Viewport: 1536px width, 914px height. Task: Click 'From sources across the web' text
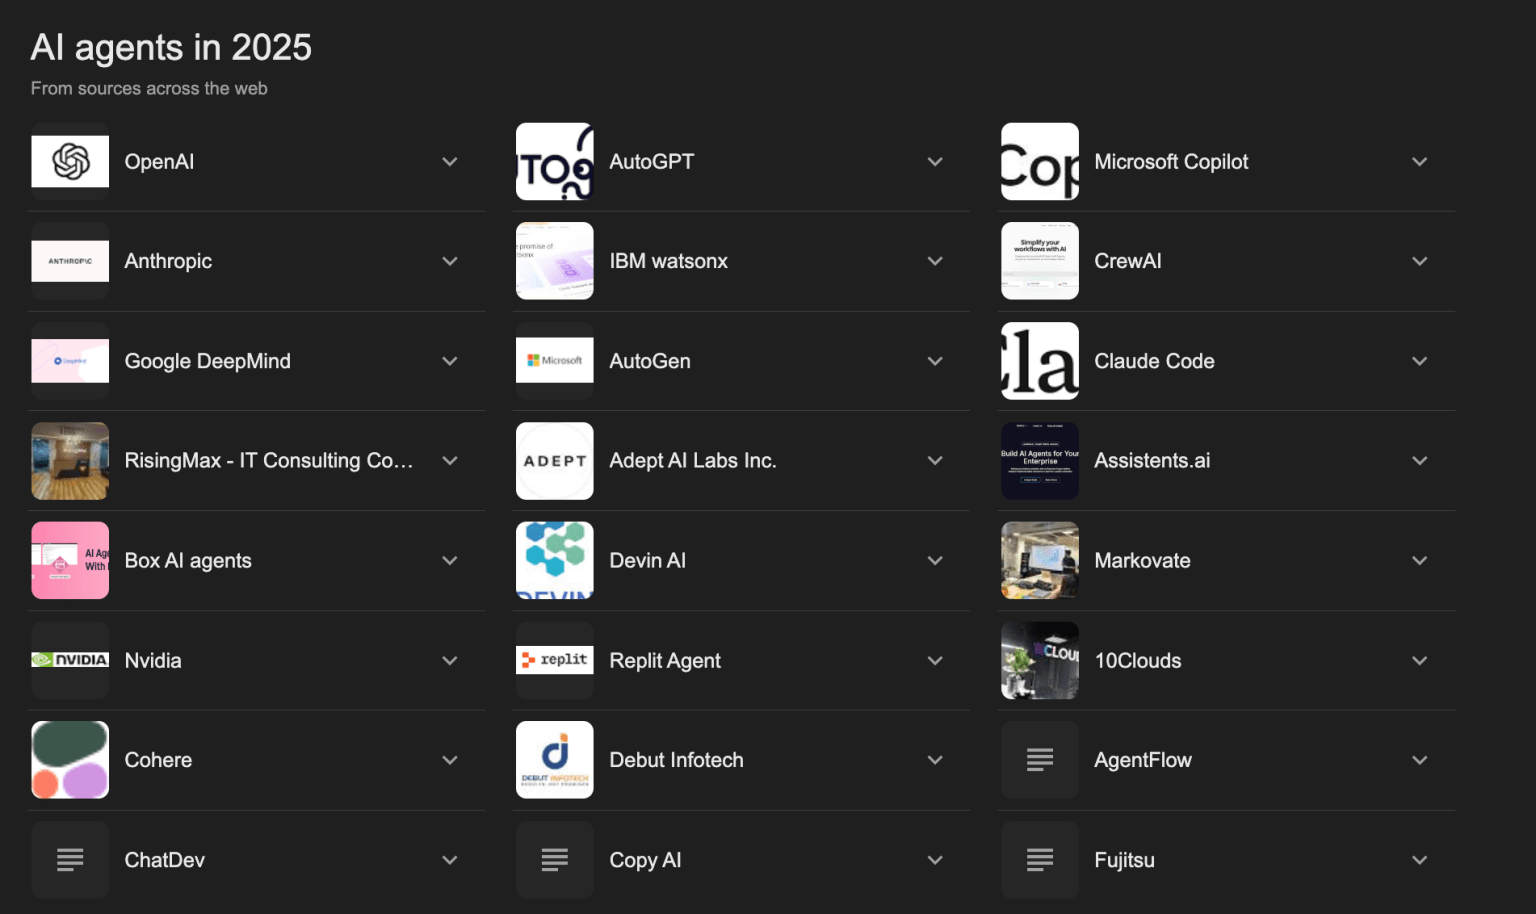149,88
